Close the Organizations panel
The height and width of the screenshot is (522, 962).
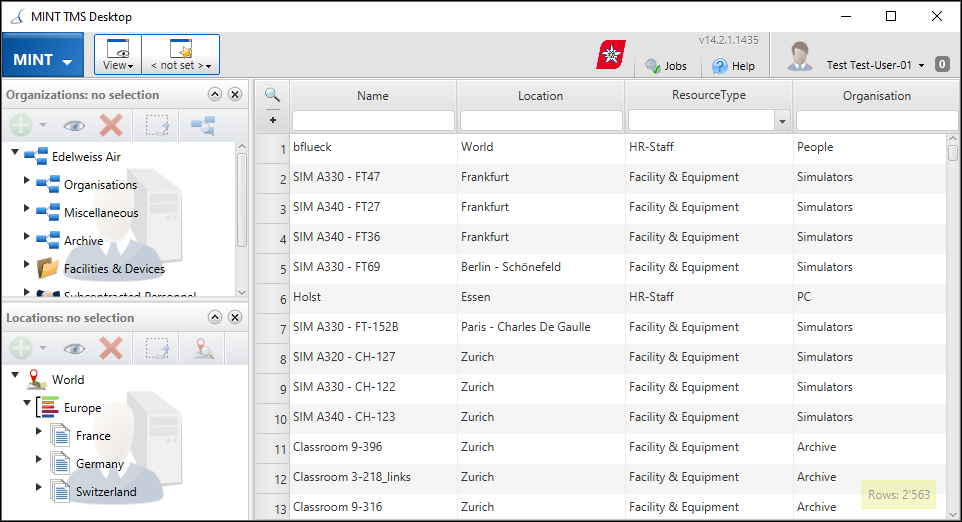tap(235, 94)
